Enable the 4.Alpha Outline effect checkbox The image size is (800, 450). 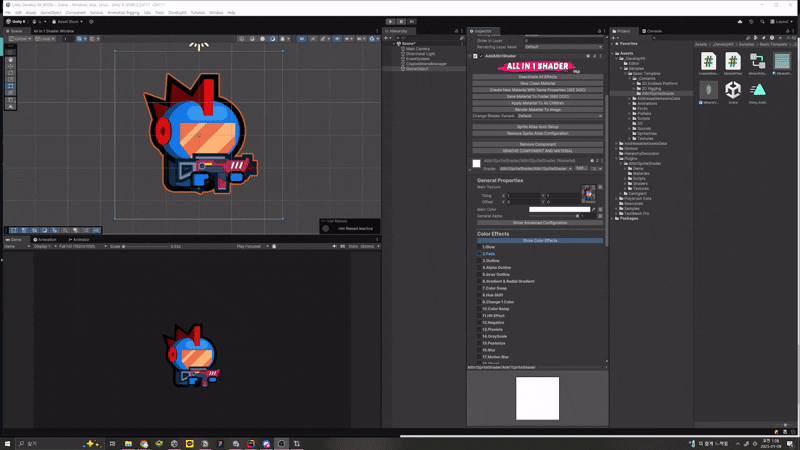click(x=480, y=267)
